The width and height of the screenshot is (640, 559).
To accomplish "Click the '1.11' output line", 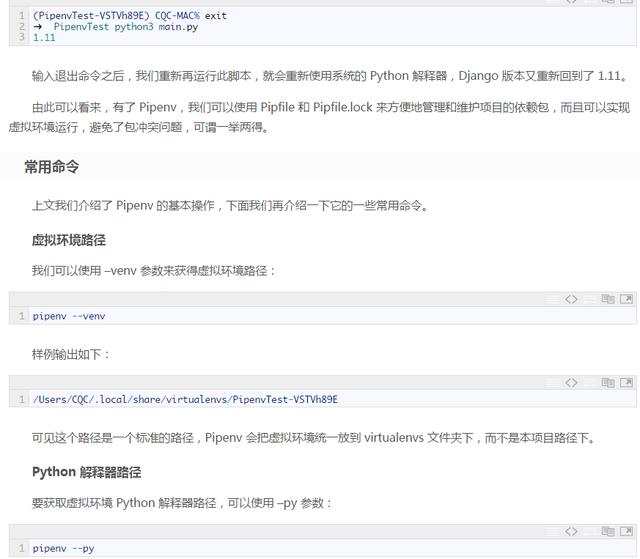I will 44,38.
